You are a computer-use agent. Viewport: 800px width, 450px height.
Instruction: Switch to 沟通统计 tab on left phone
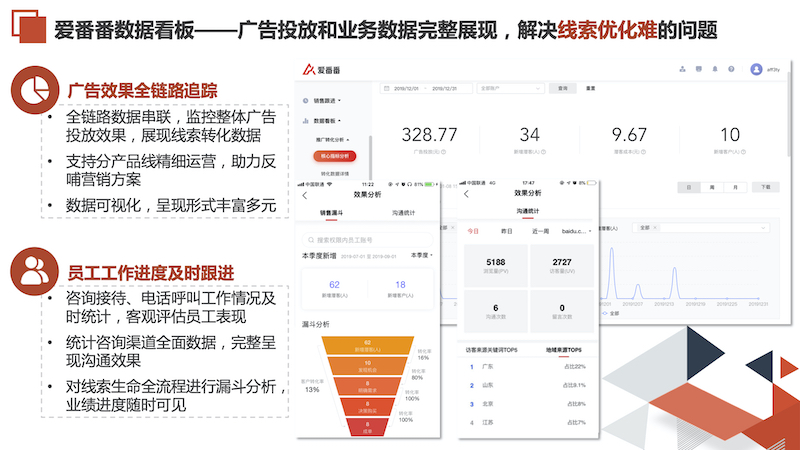[403, 213]
